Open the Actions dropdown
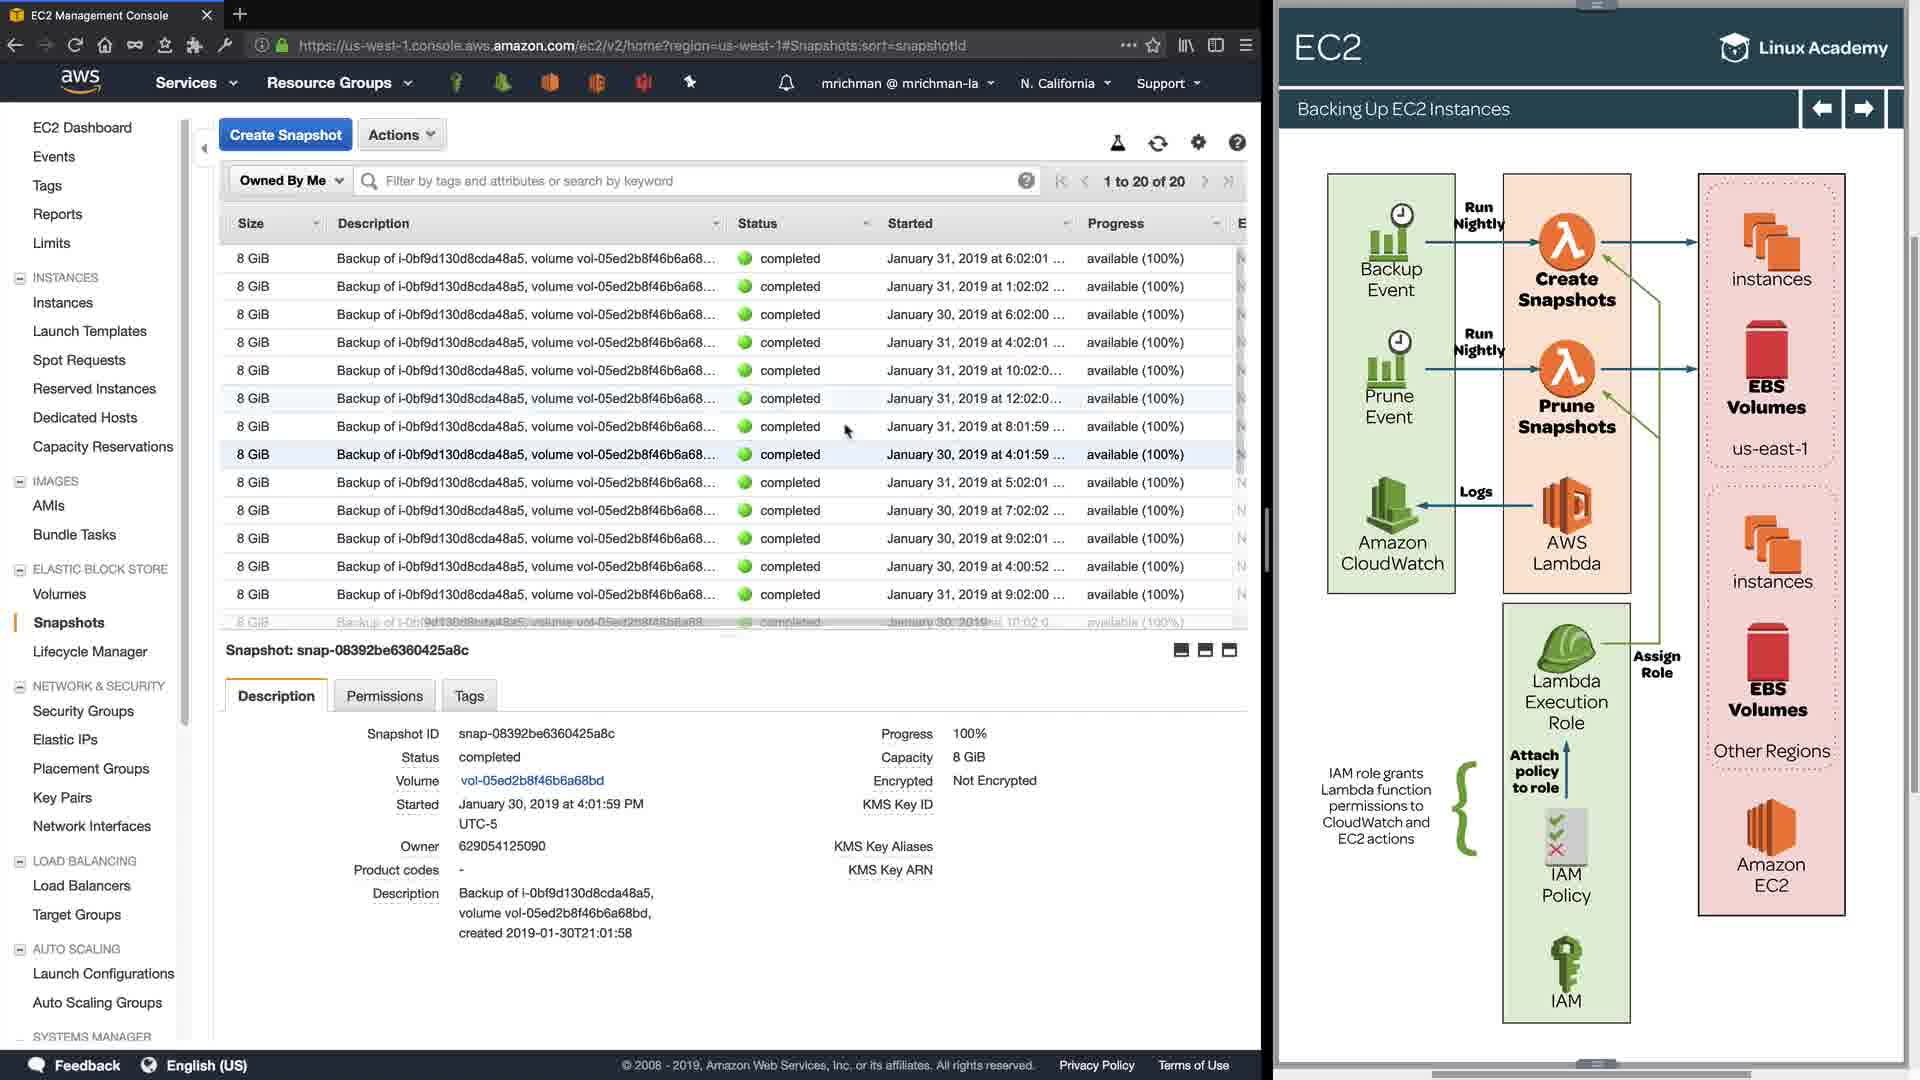Screen dimensions: 1920x1080 (x=401, y=135)
